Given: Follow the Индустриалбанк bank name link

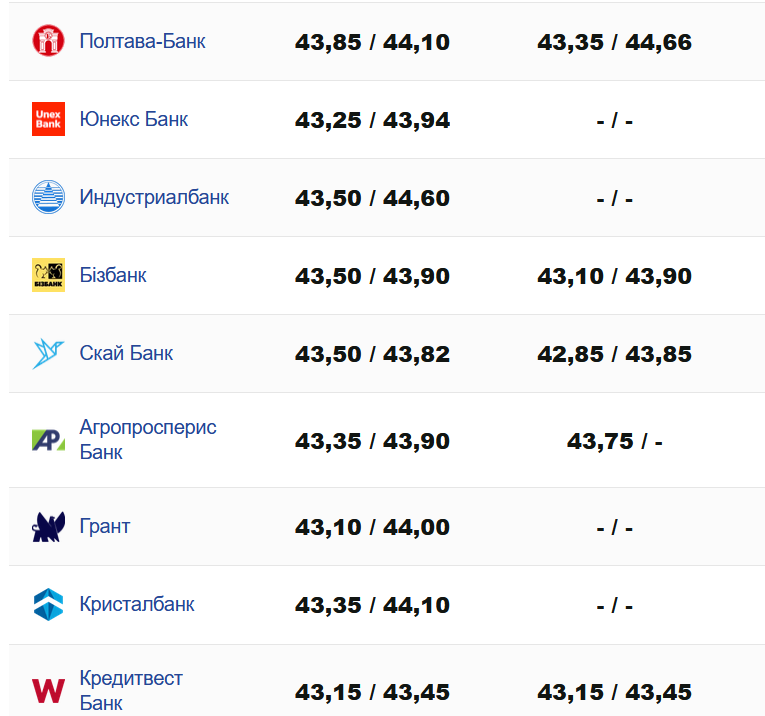Looking at the screenshot, I should point(154,198).
